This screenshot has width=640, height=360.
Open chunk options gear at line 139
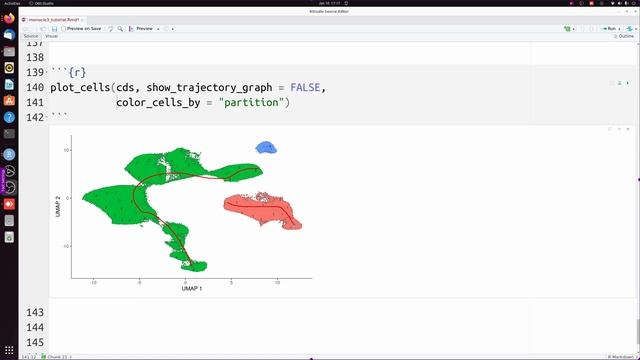611,83
